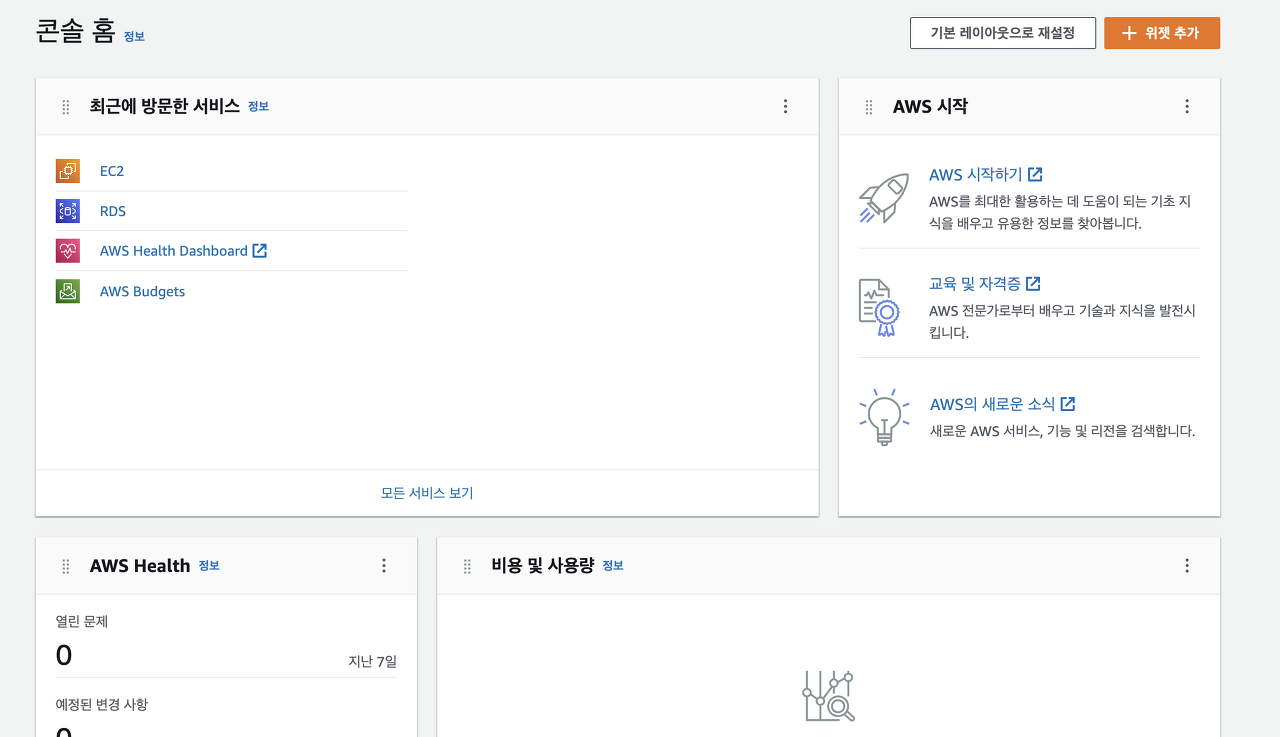1280x737 pixels.
Task: Click external link icon beside 교육 및 자격증
Action: coord(1033,284)
